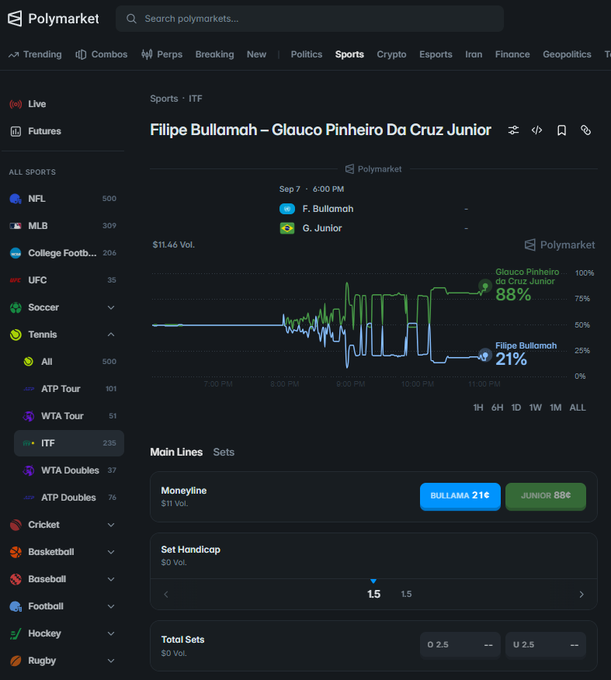611x680 pixels.
Task: Click the Tennis ball icon
Action: (x=16, y=335)
